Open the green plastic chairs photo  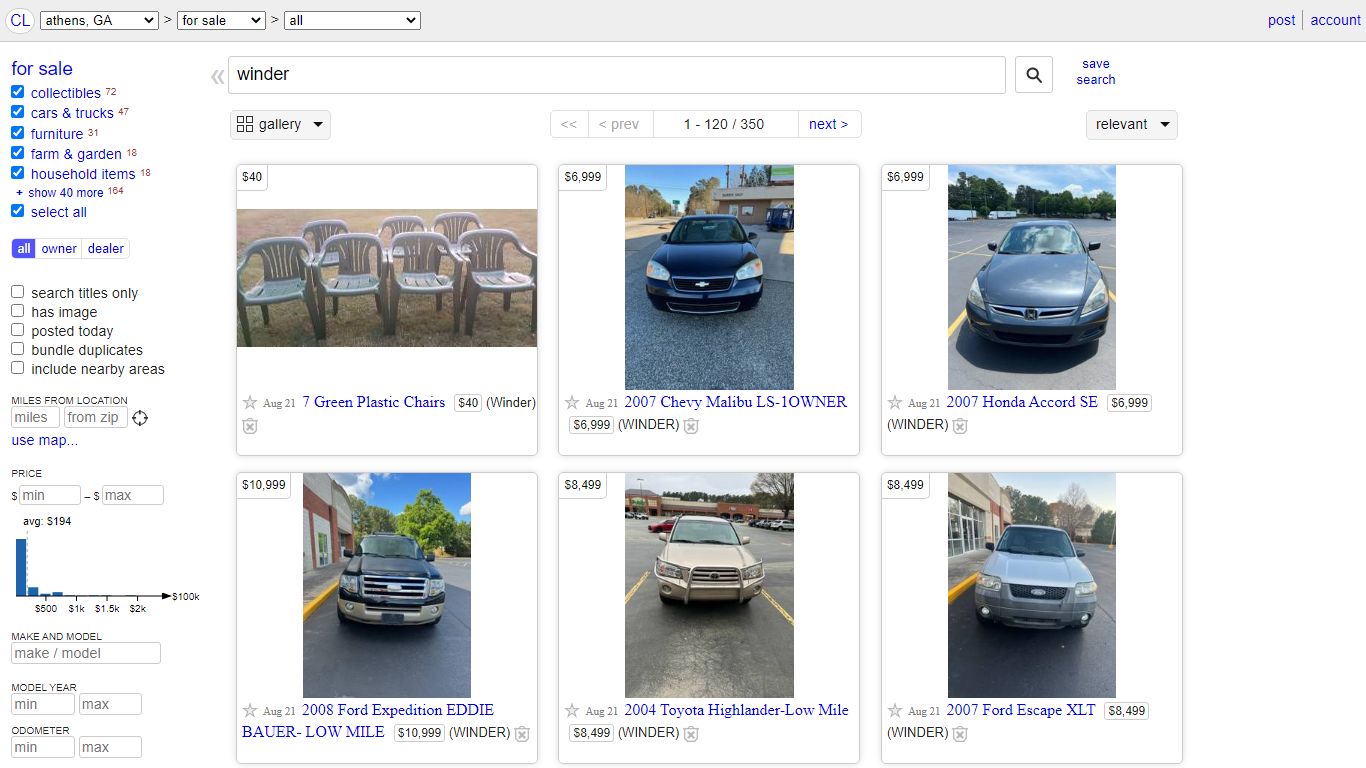coord(387,278)
